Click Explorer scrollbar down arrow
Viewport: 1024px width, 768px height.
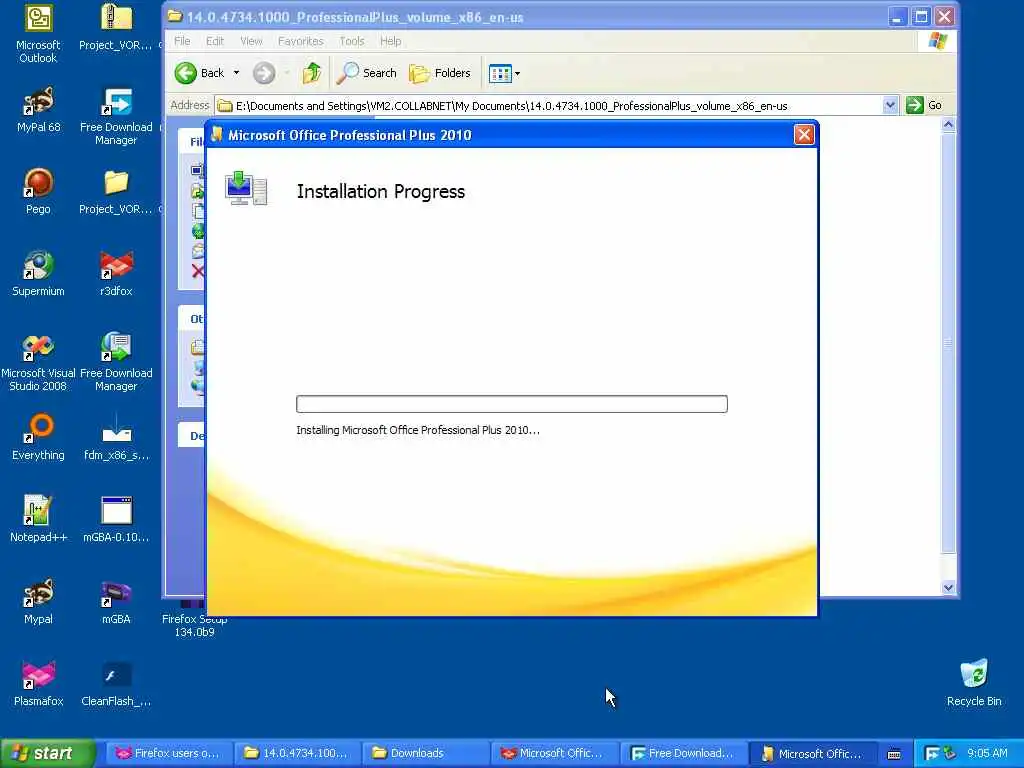pyautogui.click(x=948, y=587)
